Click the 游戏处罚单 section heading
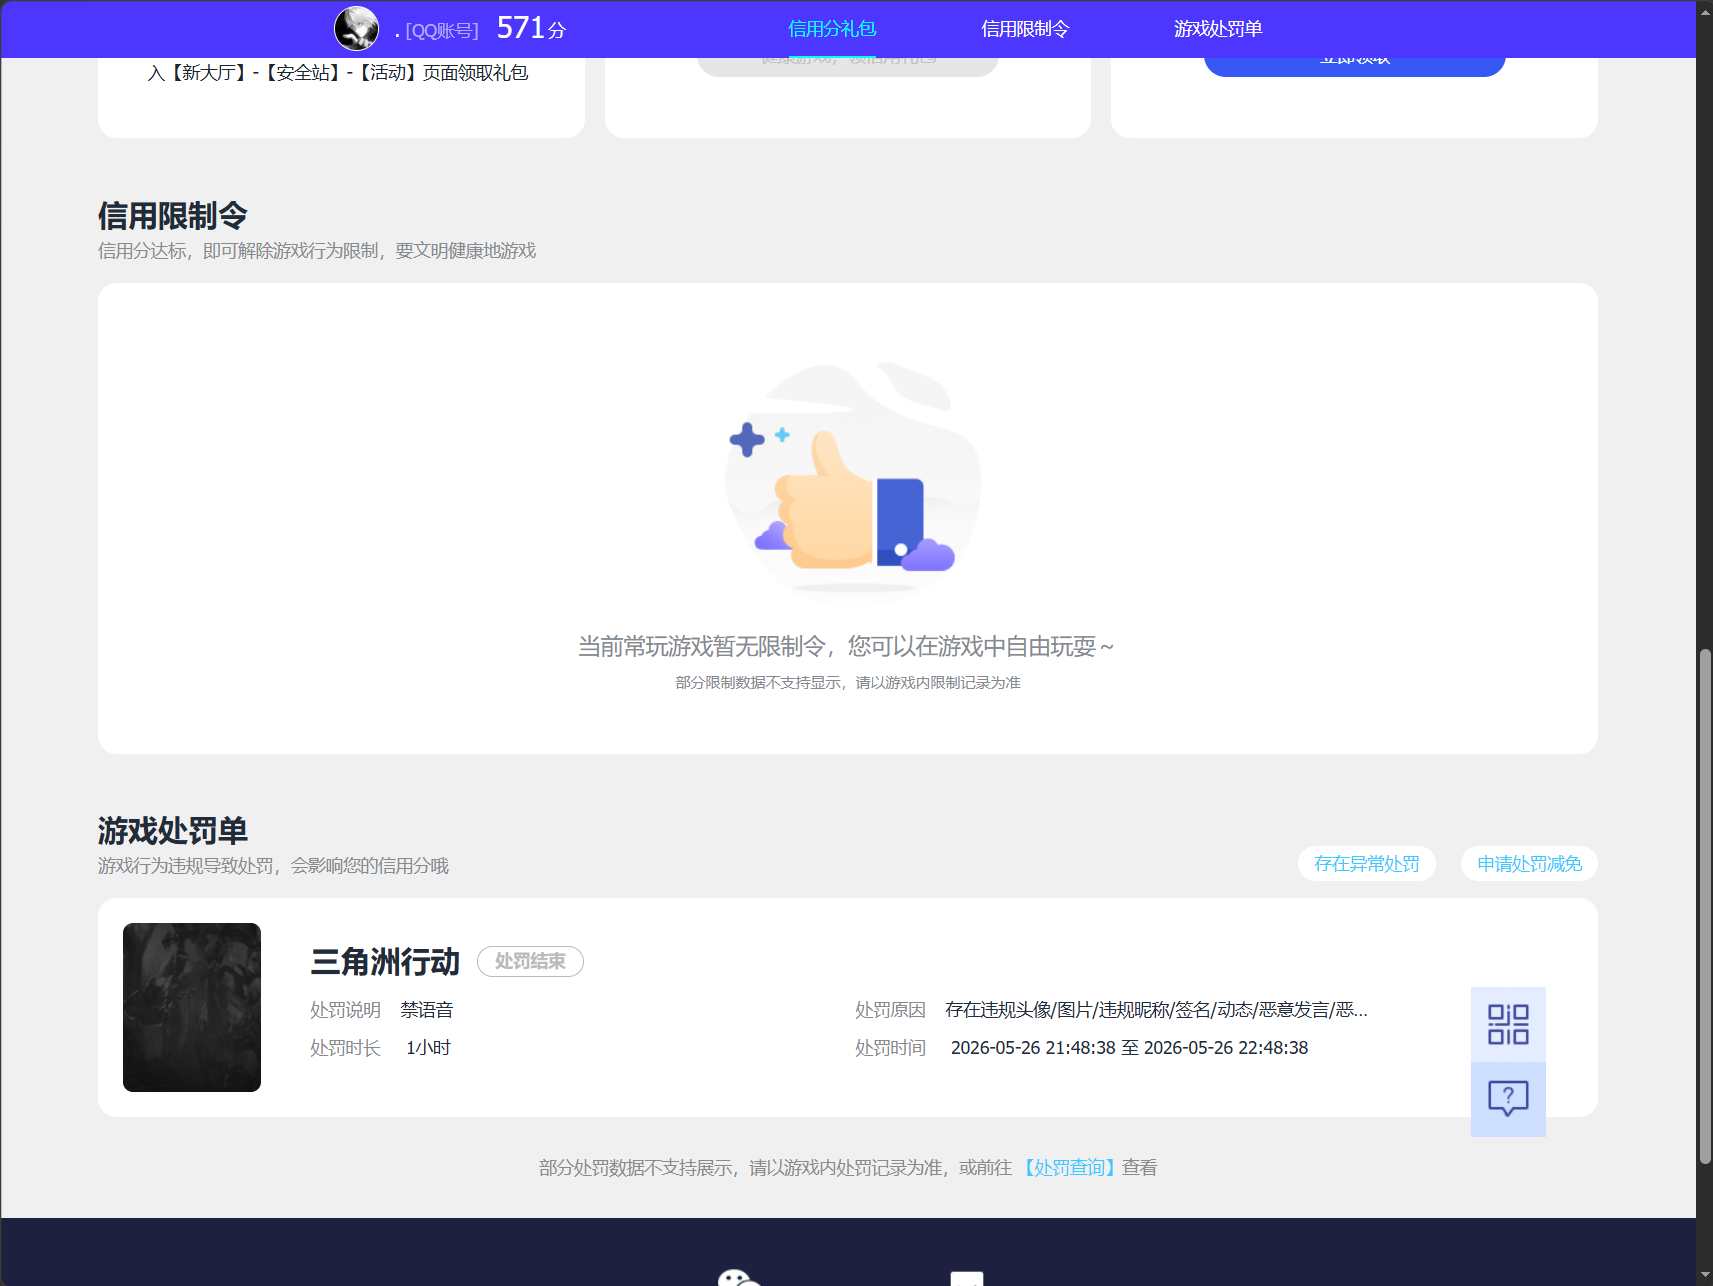Viewport: 1713px width, 1286px height. pos(173,831)
